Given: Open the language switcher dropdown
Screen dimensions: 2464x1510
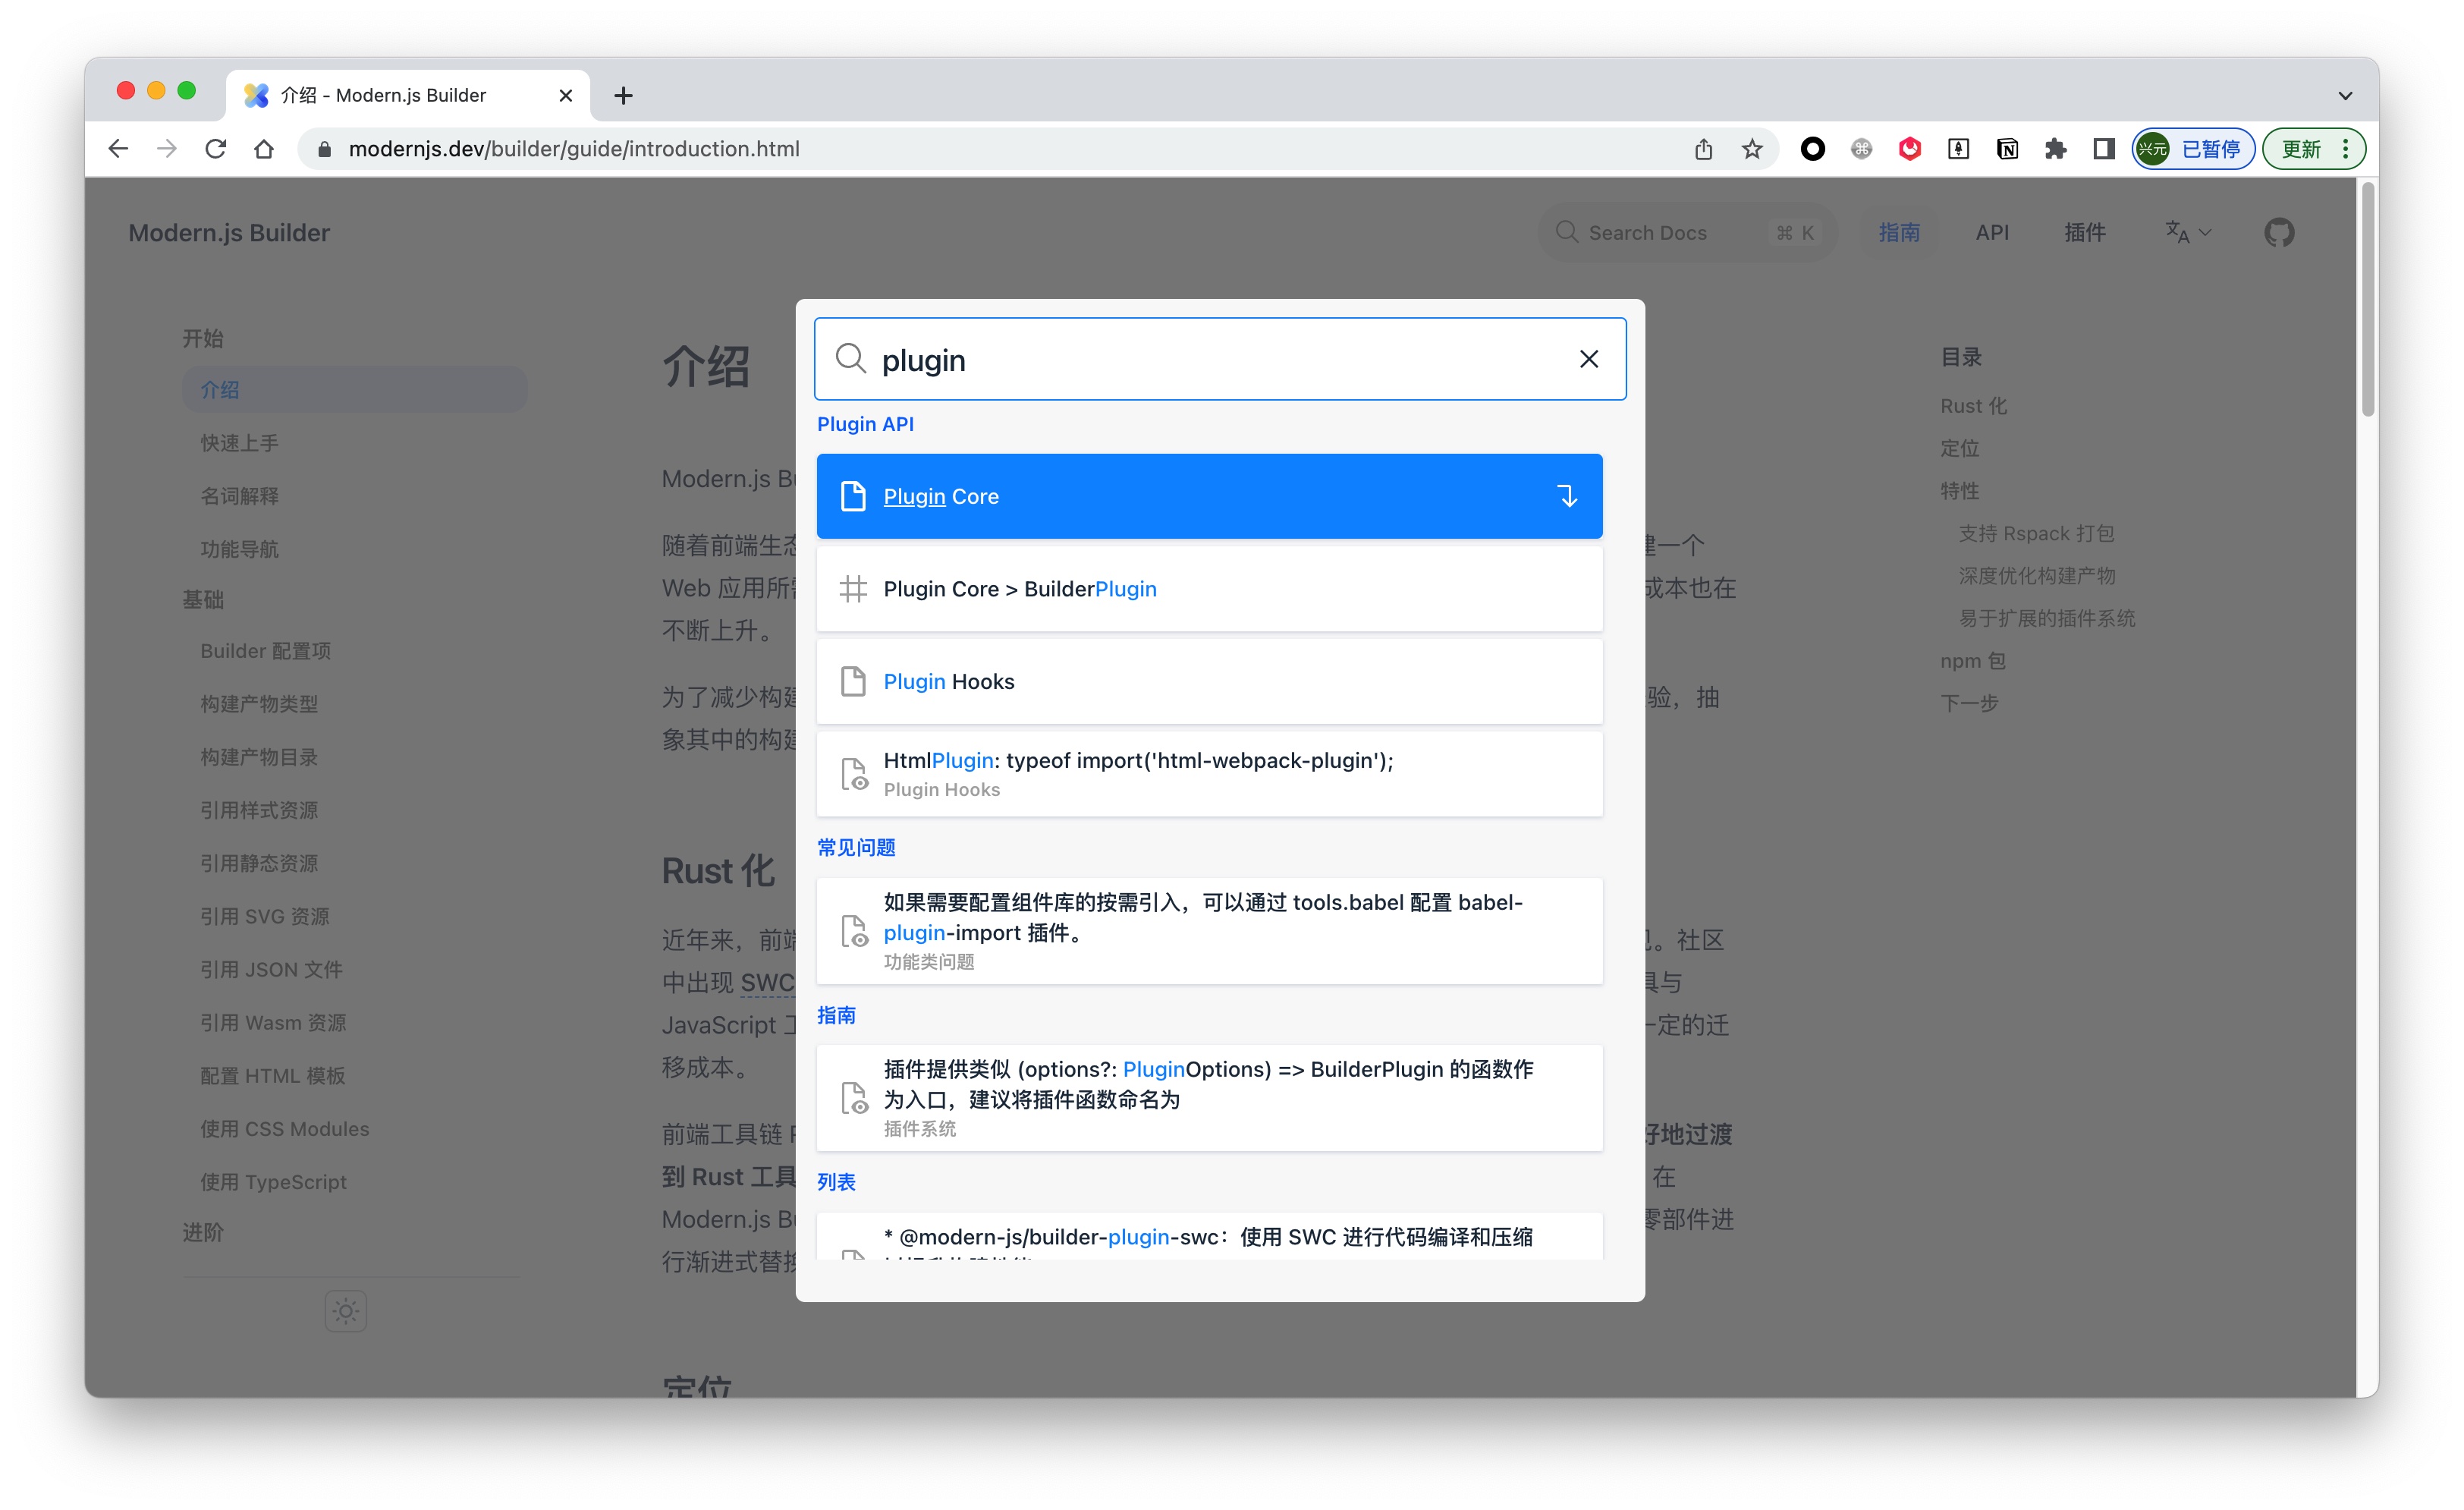Looking at the screenshot, I should click(x=2188, y=232).
